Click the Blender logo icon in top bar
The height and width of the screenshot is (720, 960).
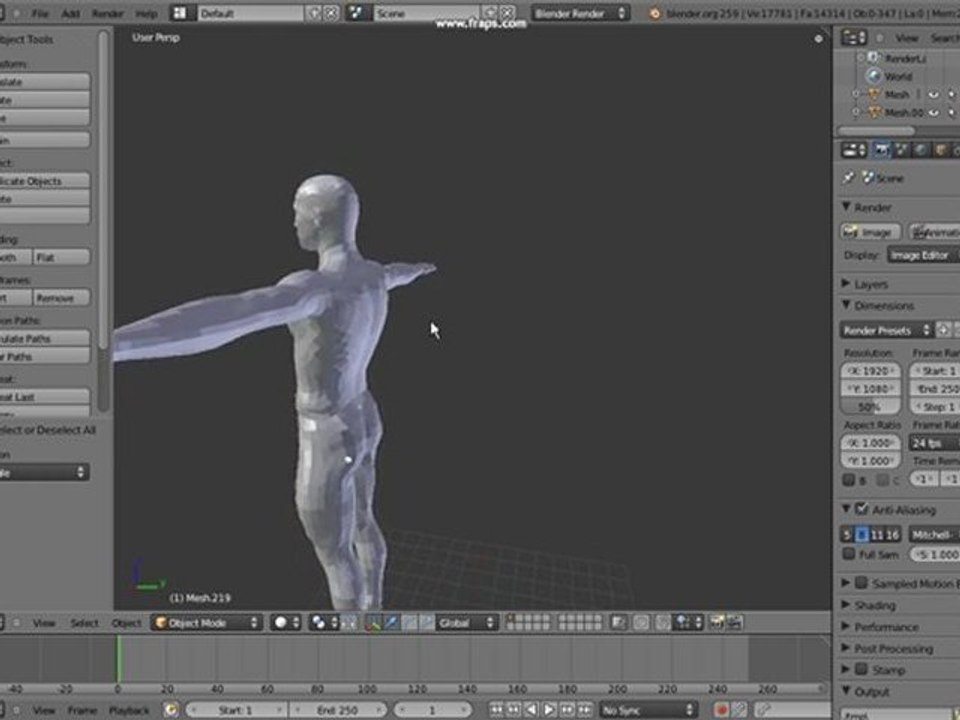[x=654, y=13]
